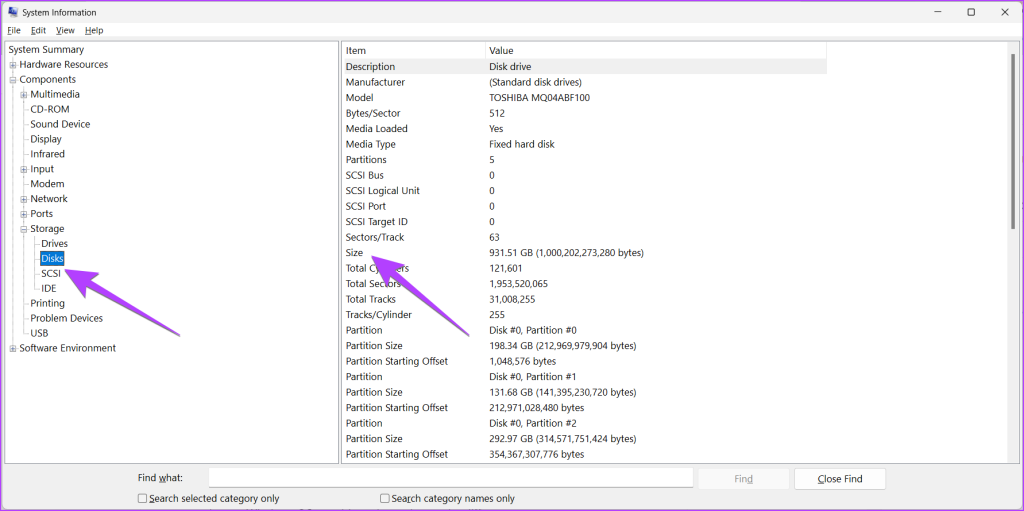1024x511 pixels.
Task: Select the SCSI storage item
Action: pyautogui.click(x=51, y=273)
